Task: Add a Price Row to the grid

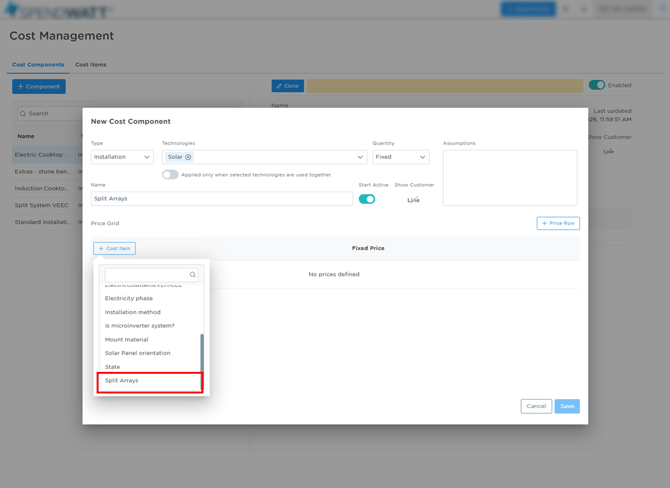Action: point(557,223)
